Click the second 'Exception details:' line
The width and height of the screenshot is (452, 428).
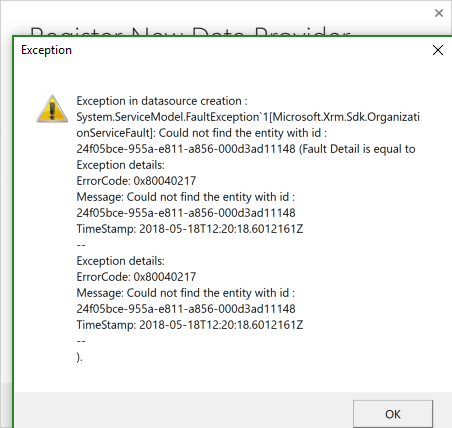tap(120, 261)
